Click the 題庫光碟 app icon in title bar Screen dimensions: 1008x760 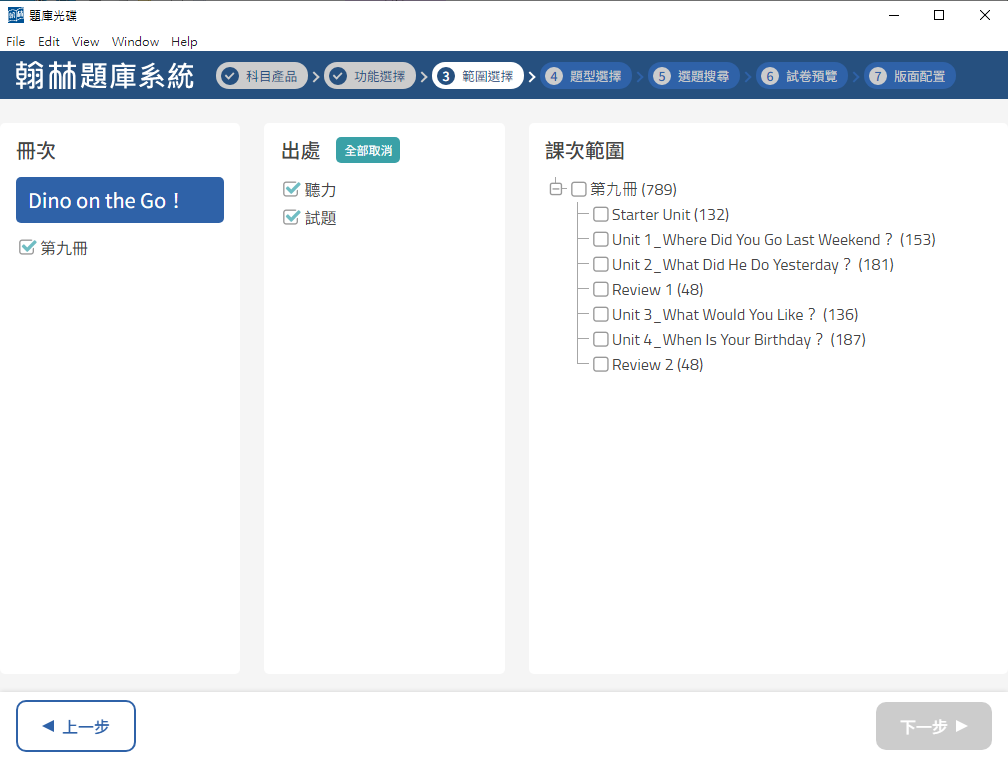[16, 15]
